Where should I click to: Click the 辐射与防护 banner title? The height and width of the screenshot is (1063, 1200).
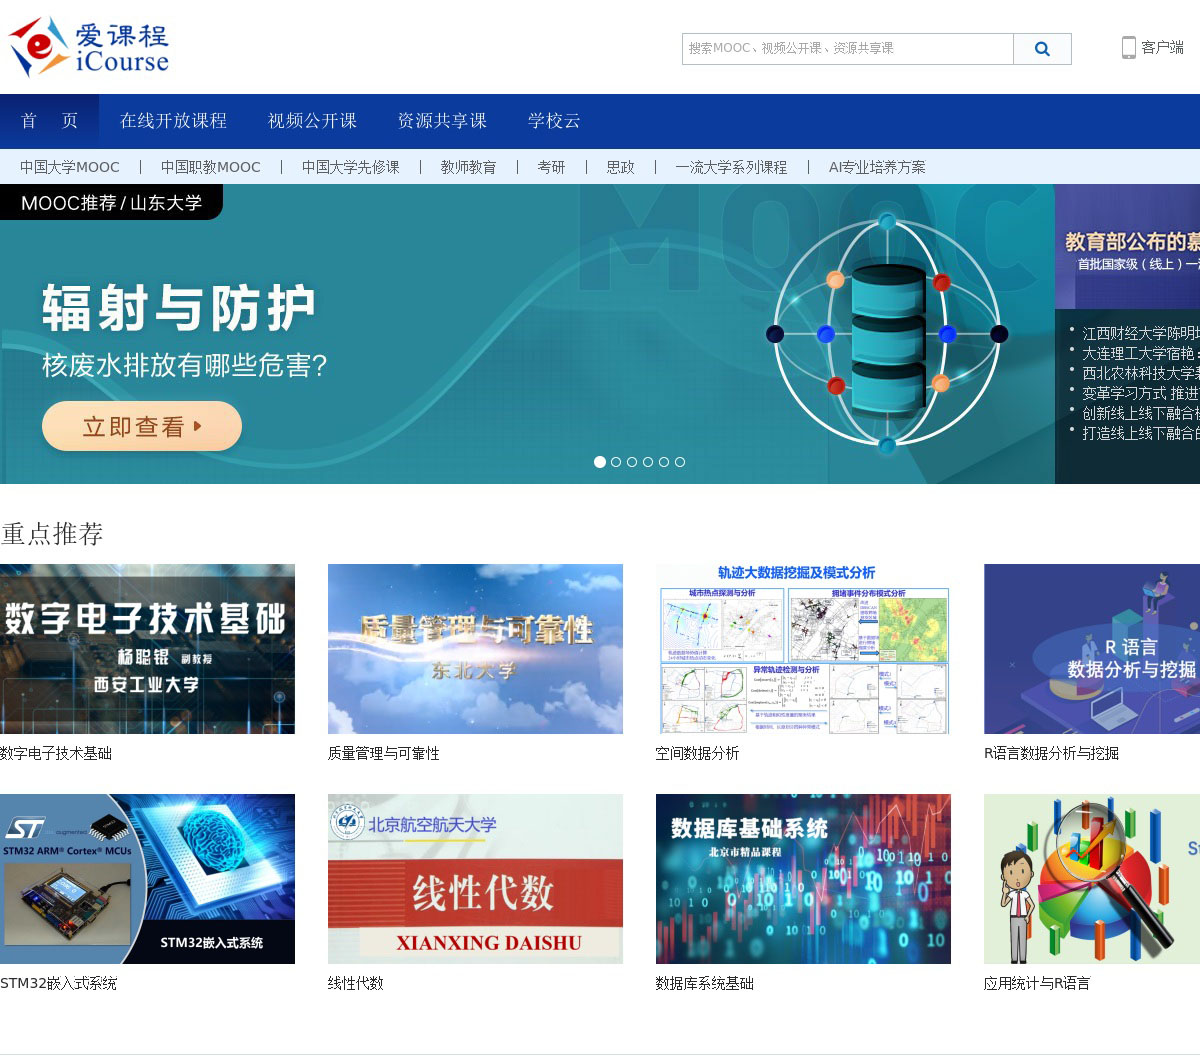click(x=179, y=307)
